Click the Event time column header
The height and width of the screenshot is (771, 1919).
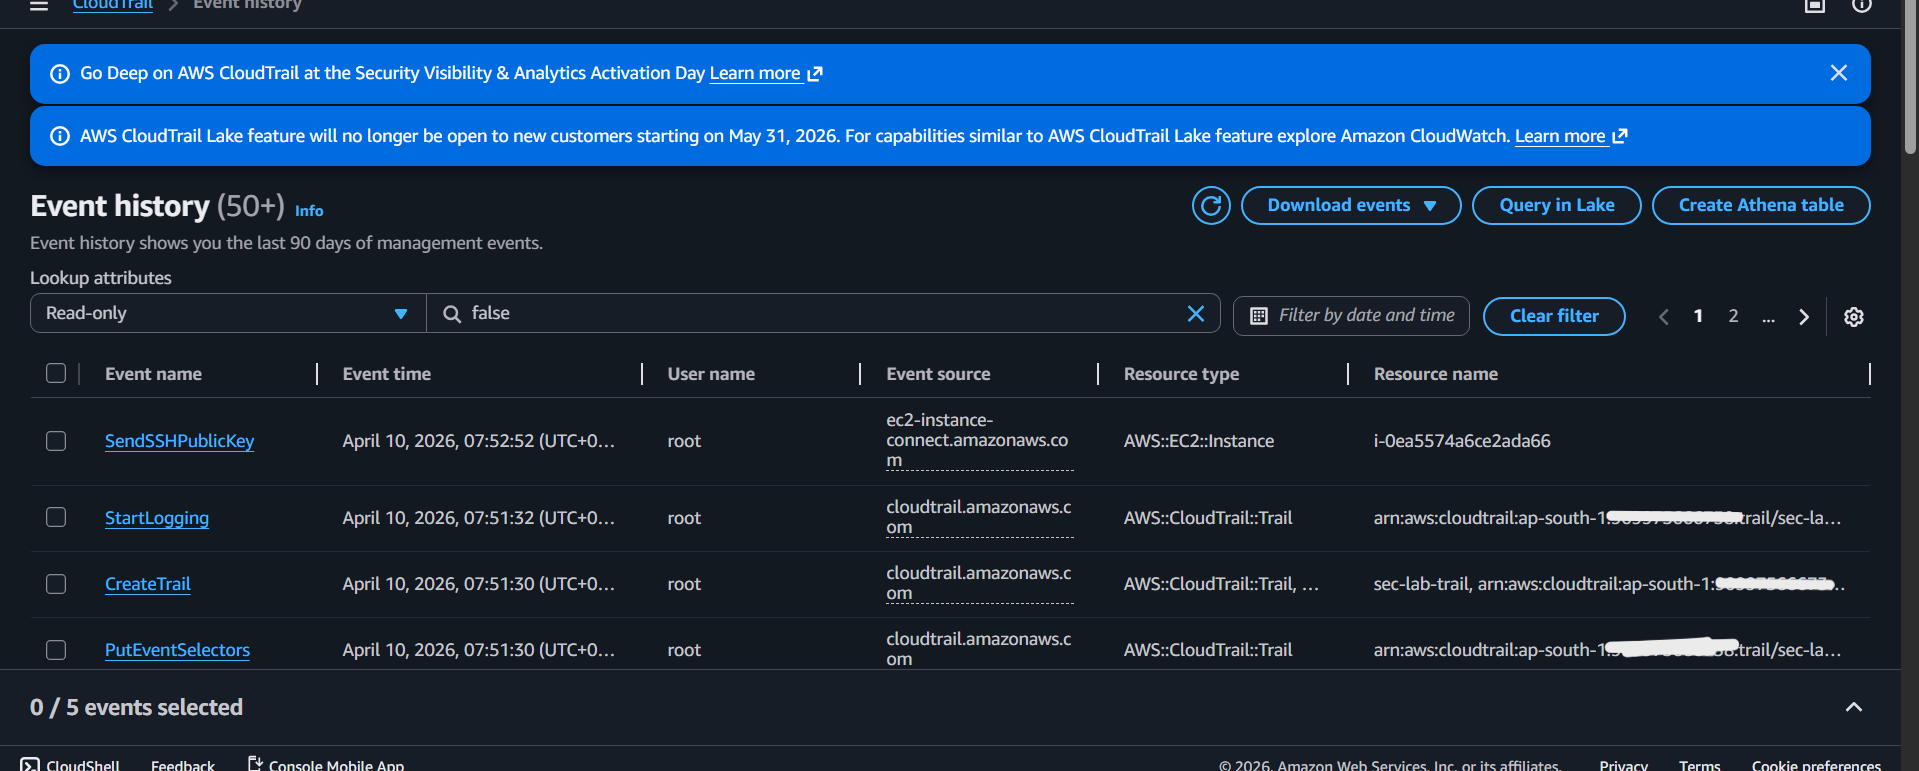click(387, 374)
